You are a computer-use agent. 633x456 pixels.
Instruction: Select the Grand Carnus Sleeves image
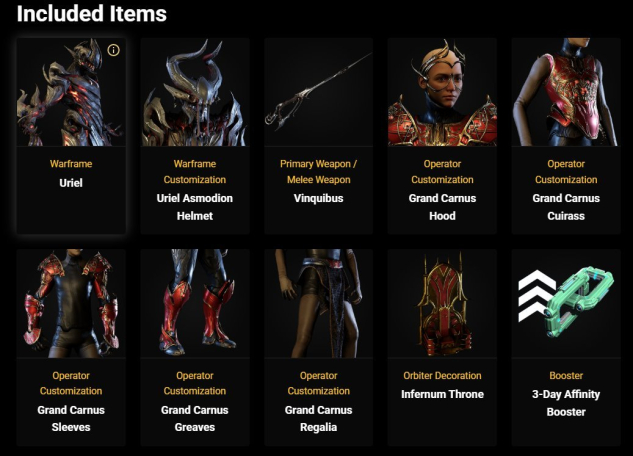[x=71, y=303]
